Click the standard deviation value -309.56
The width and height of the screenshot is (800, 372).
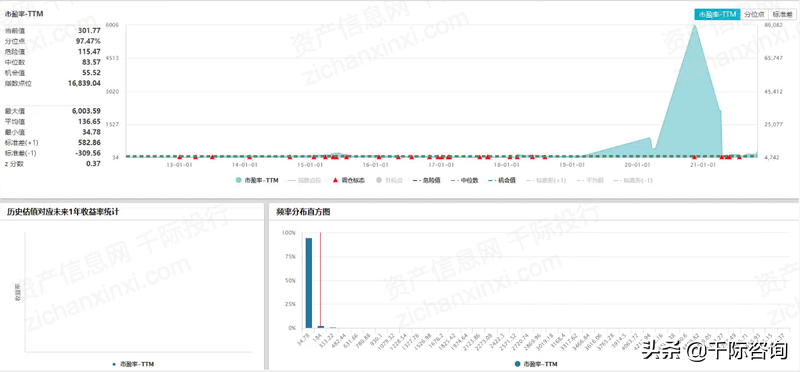pos(88,153)
